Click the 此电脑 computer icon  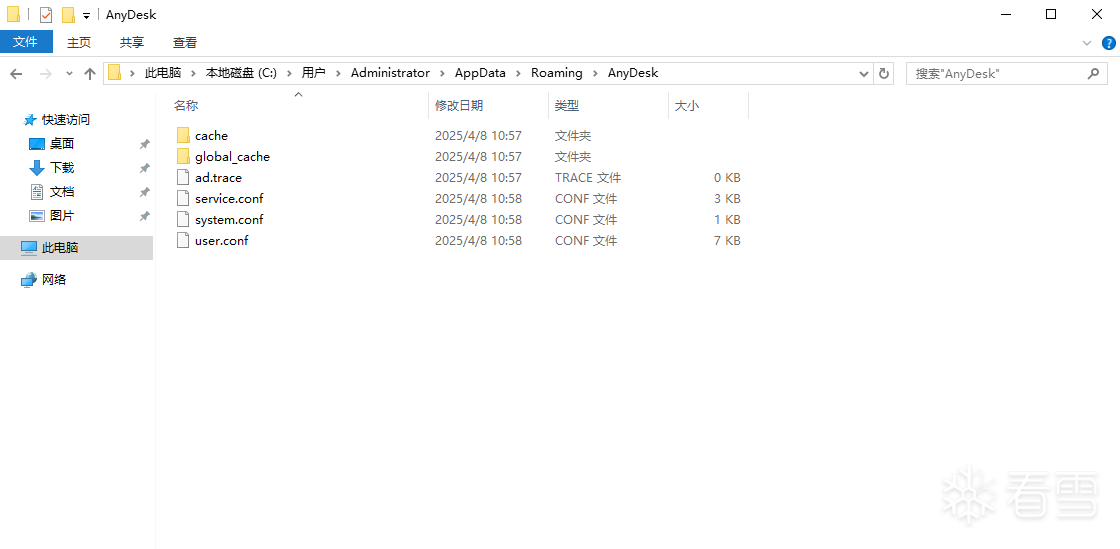click(29, 248)
